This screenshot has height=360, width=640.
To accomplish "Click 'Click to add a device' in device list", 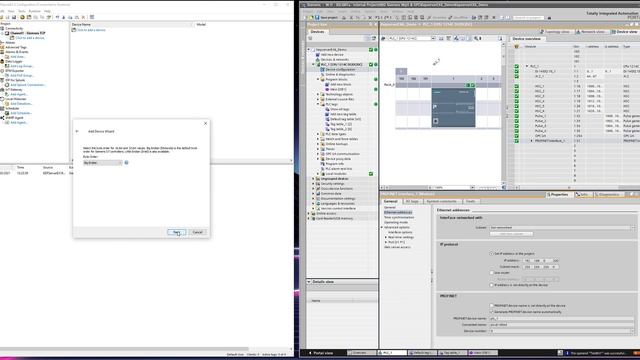I will tap(91, 30).
